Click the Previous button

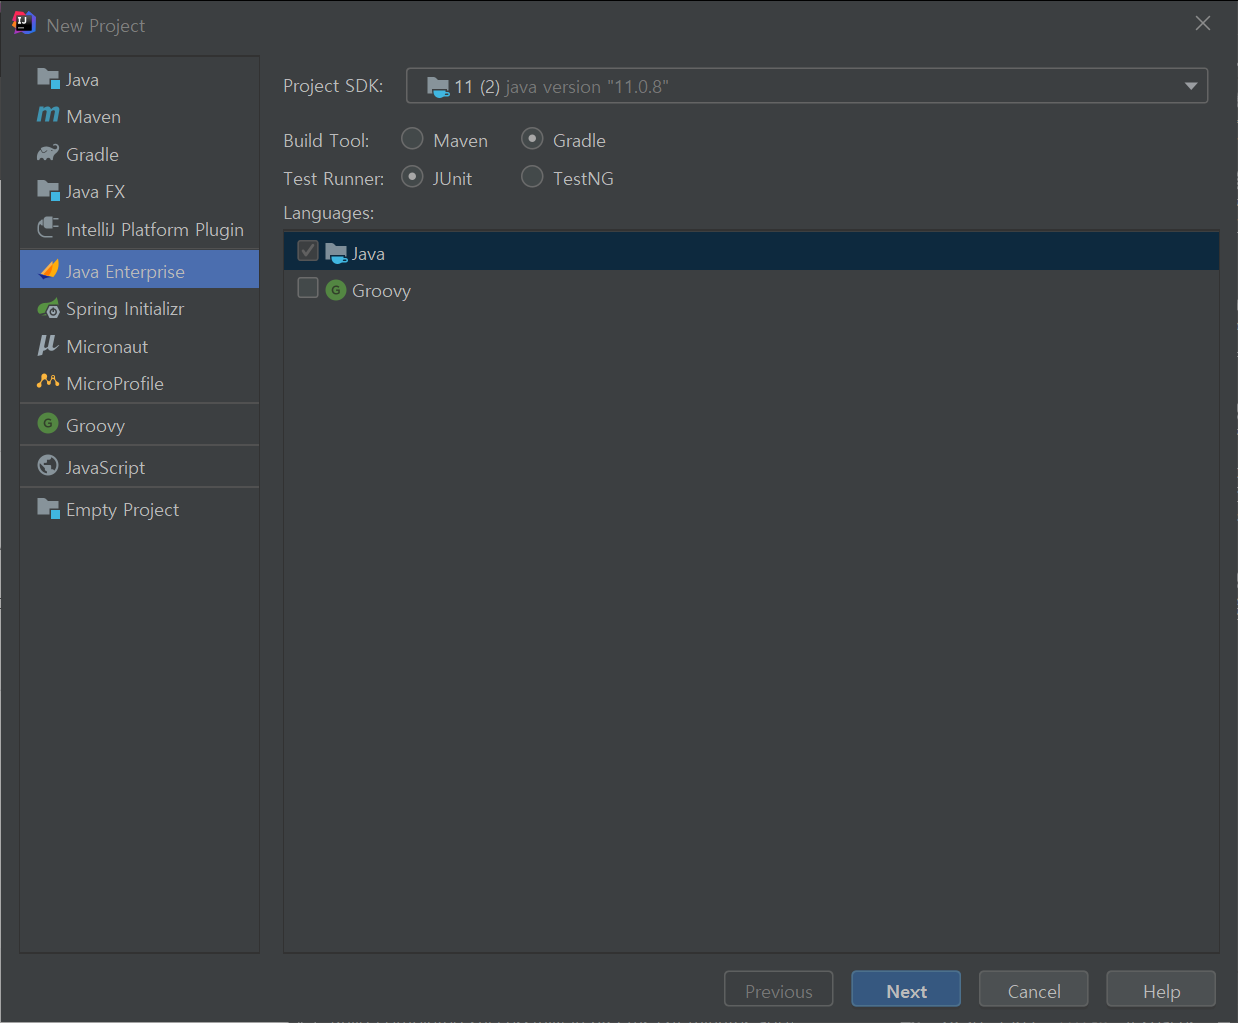(x=778, y=990)
